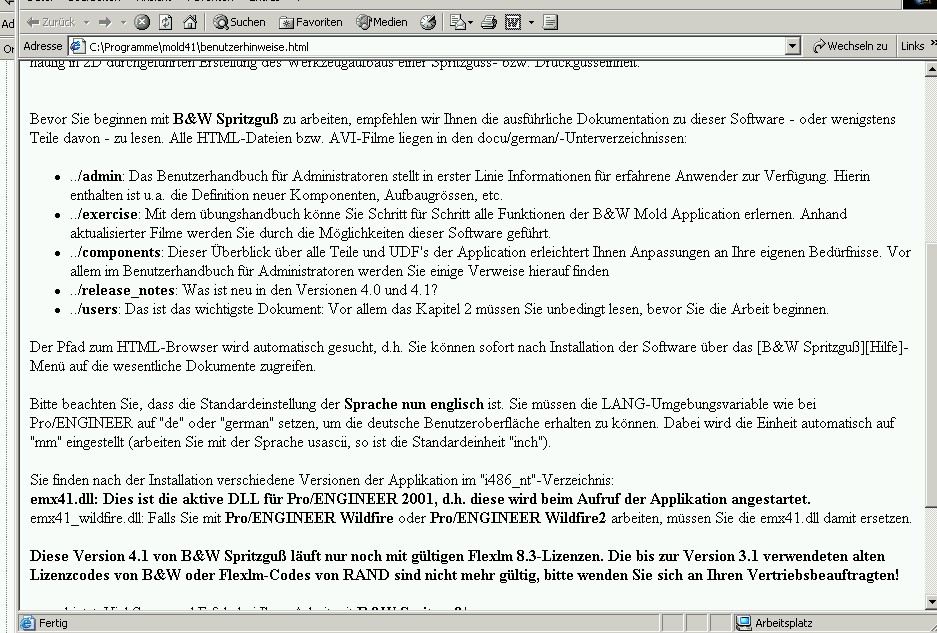Click the bold 'emx41.dll:' text
This screenshot has height=633, width=937.
65,499
